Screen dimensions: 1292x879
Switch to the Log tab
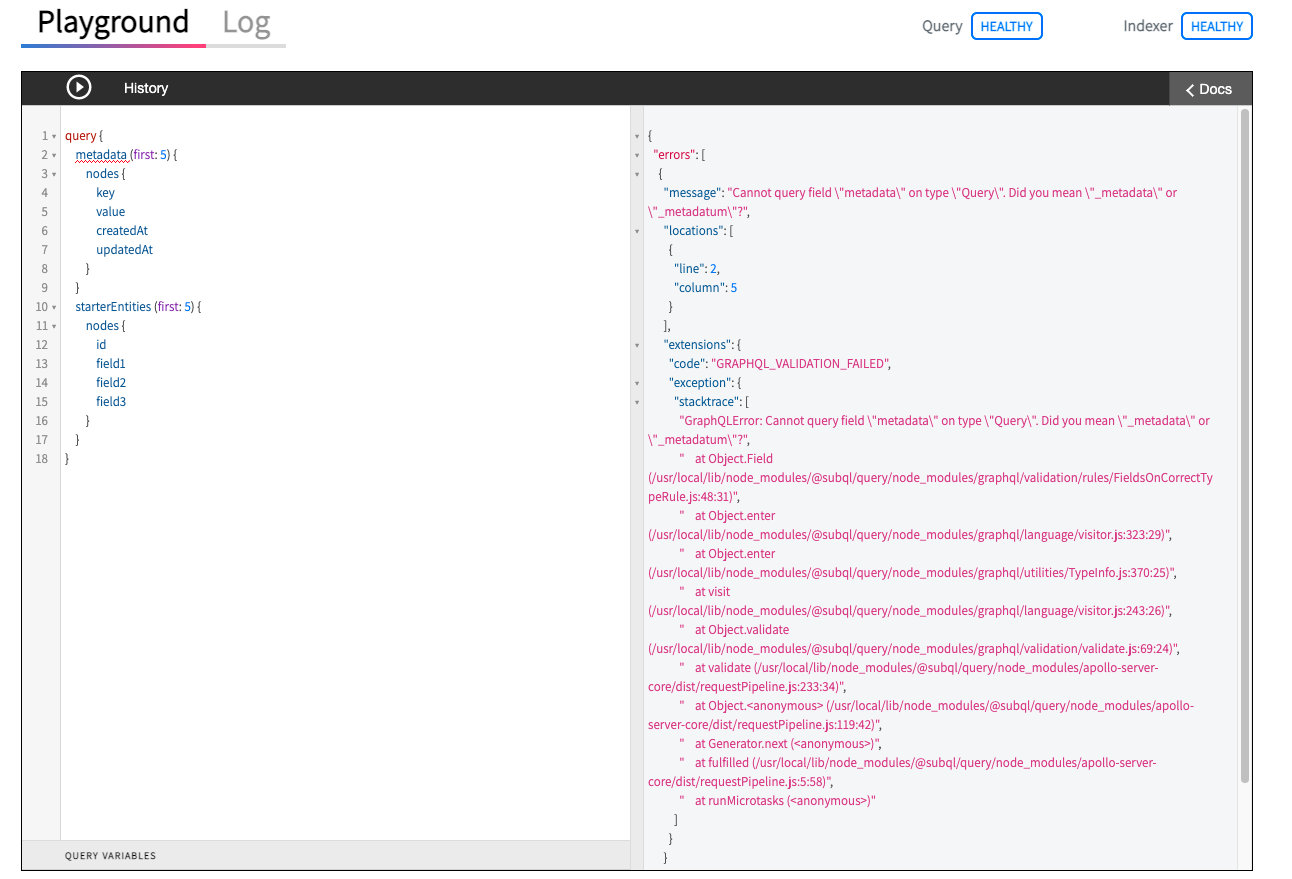pos(246,23)
